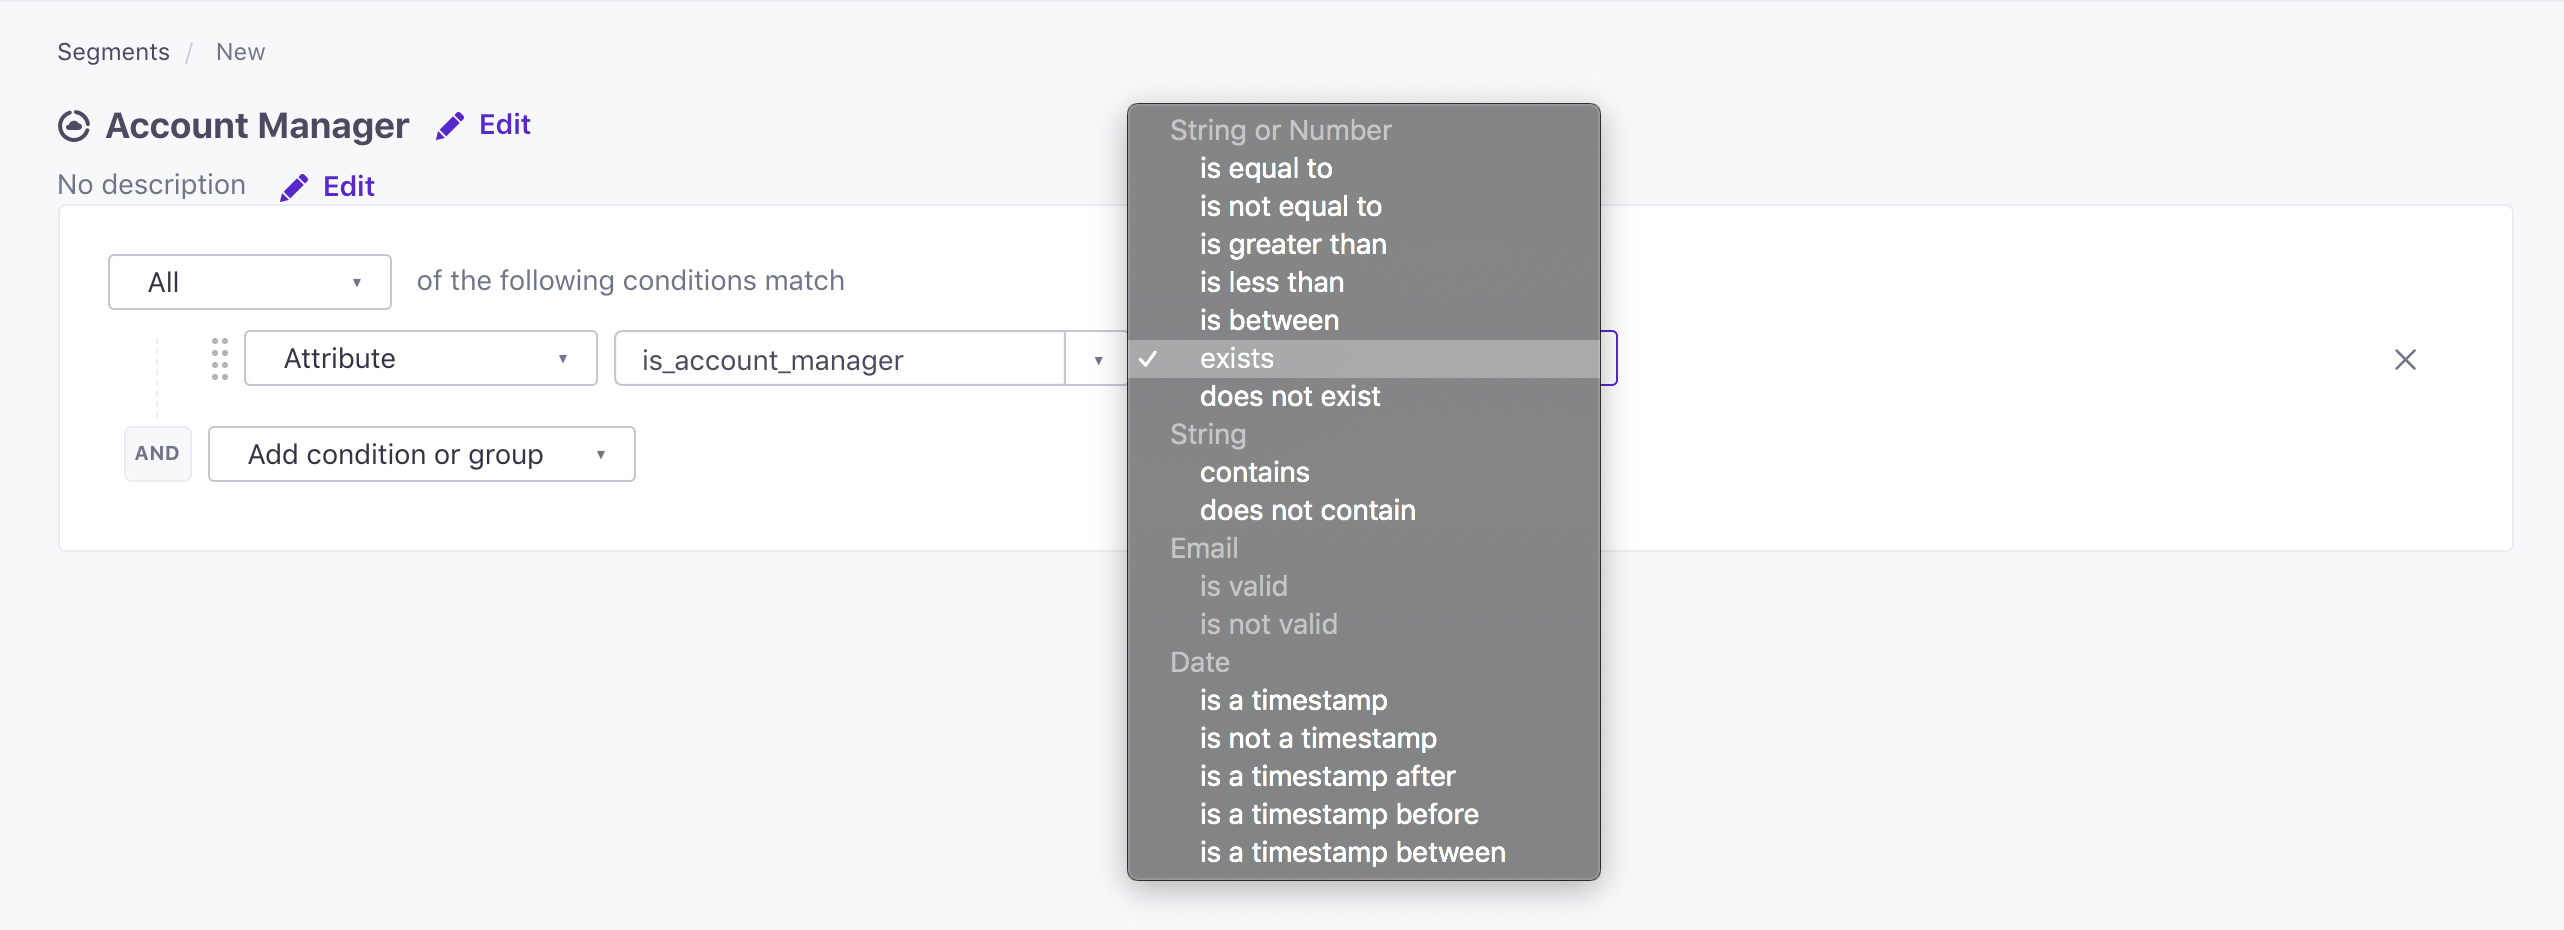Select the checked "exists" option
Screen dimensions: 2564x930
tap(1237, 359)
